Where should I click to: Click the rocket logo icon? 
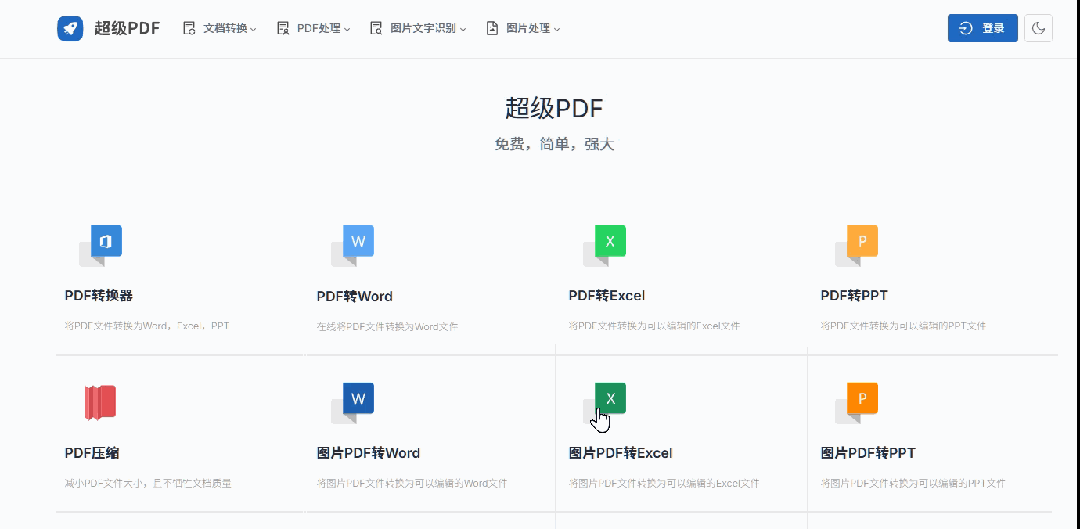coord(70,28)
